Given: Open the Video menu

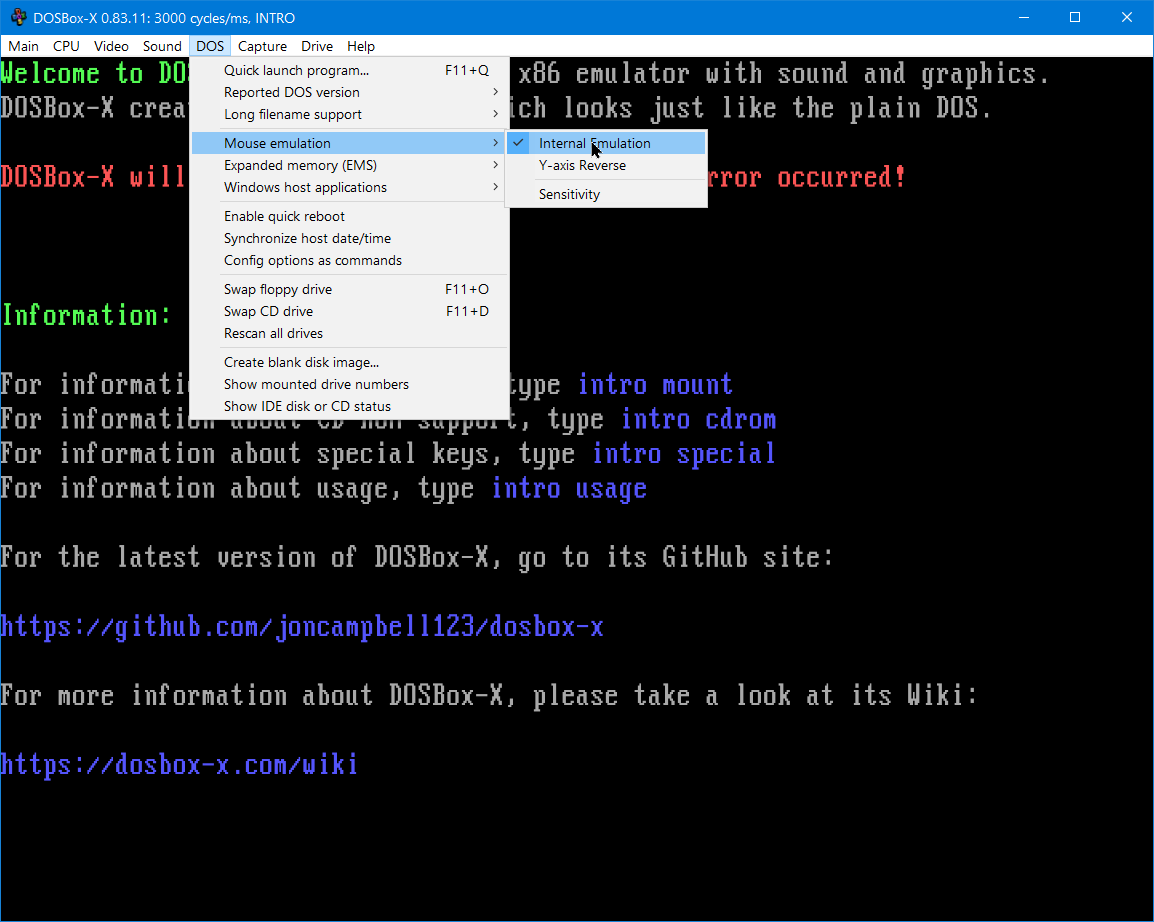Looking at the screenshot, I should pyautogui.click(x=111, y=46).
